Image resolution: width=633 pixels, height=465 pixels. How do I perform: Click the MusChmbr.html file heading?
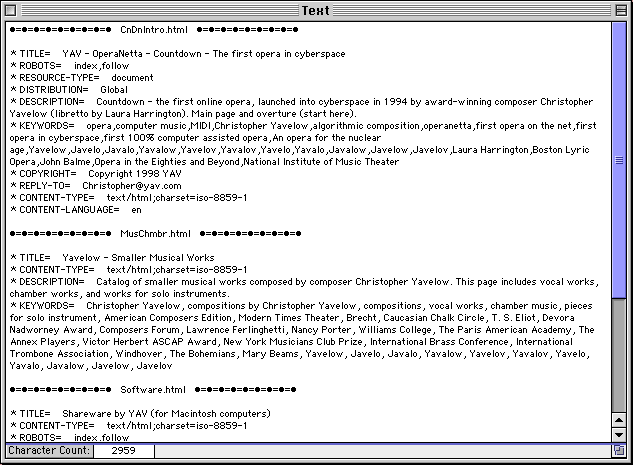pyautogui.click(x=155, y=233)
